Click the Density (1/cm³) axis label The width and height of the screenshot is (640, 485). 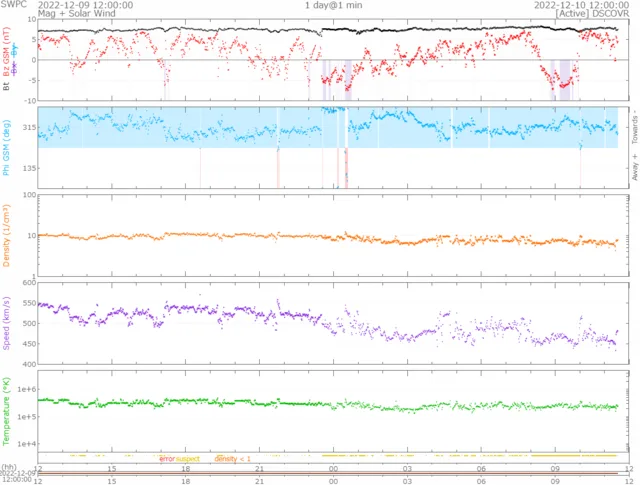pyautogui.click(x=7, y=234)
